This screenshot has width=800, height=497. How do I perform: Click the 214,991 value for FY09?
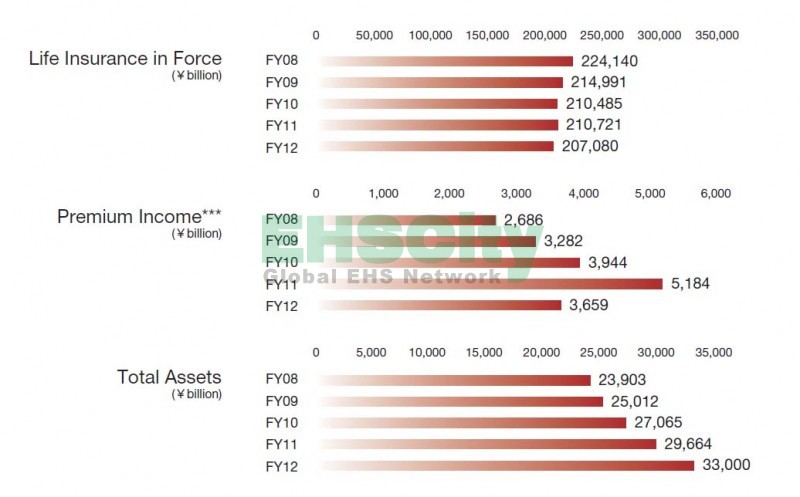599,82
